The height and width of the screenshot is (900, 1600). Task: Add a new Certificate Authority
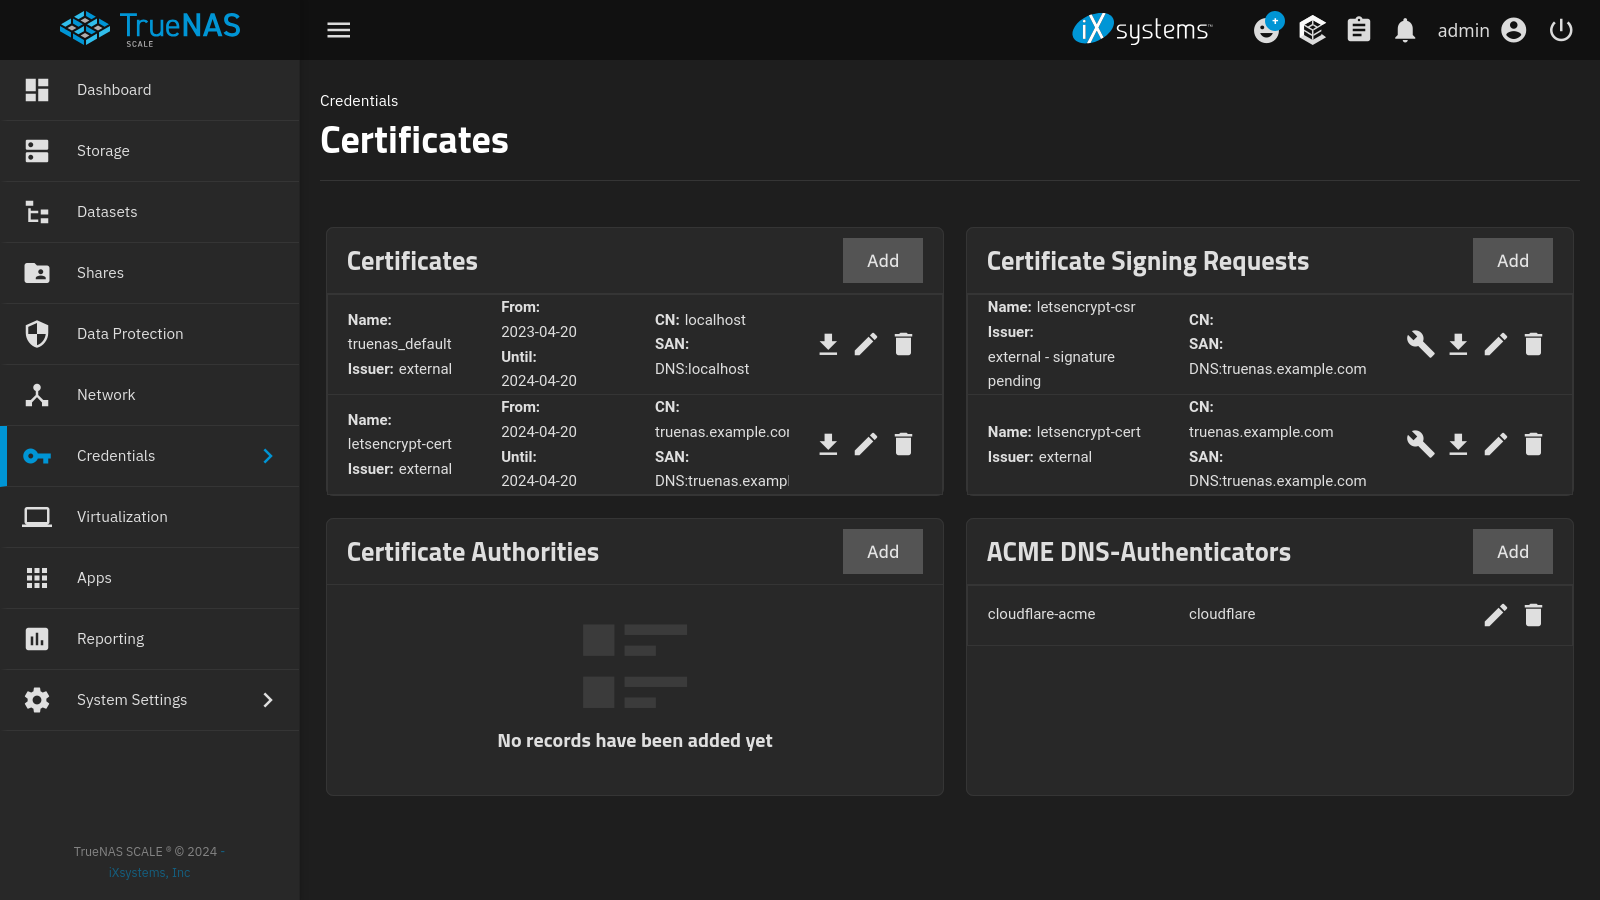882,551
